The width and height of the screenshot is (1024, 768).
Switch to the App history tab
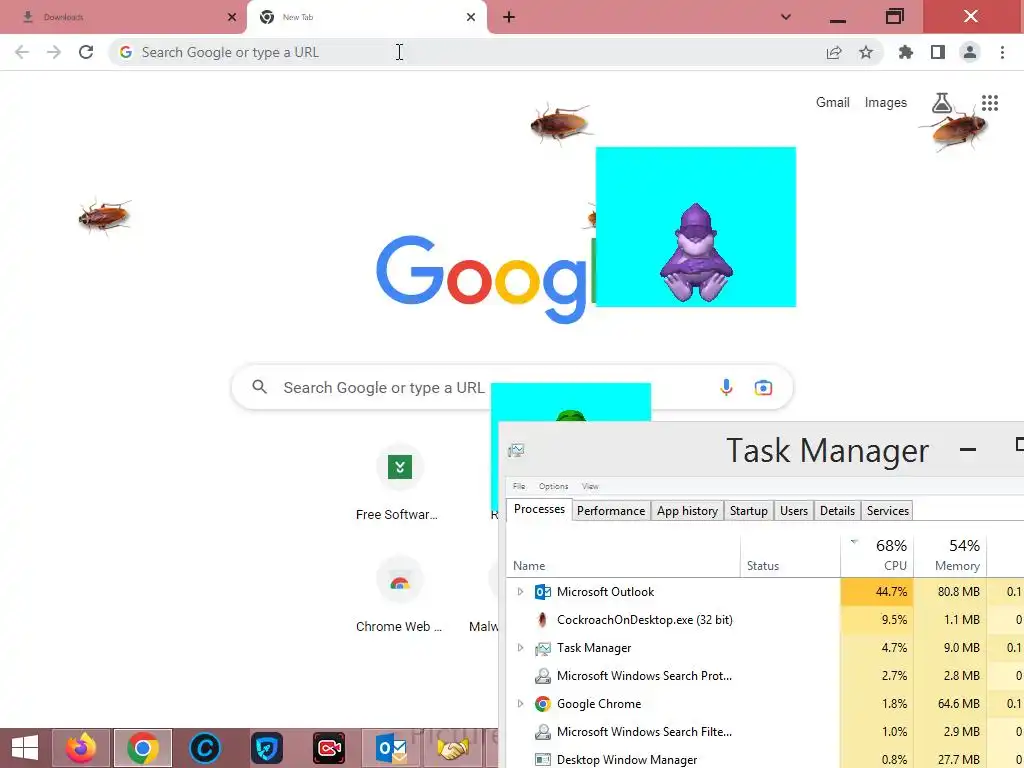tap(687, 511)
